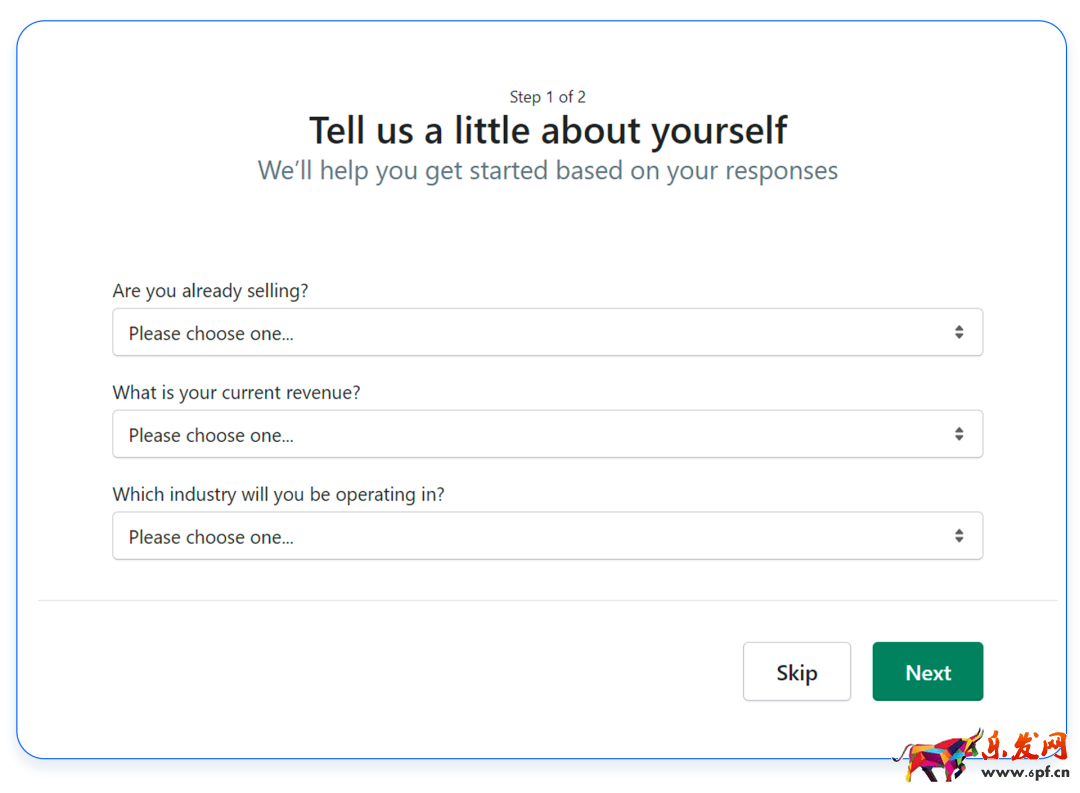Screen dimensions: 1080x793
Task: Click the "What is your current revenue?" label
Action: click(x=237, y=393)
